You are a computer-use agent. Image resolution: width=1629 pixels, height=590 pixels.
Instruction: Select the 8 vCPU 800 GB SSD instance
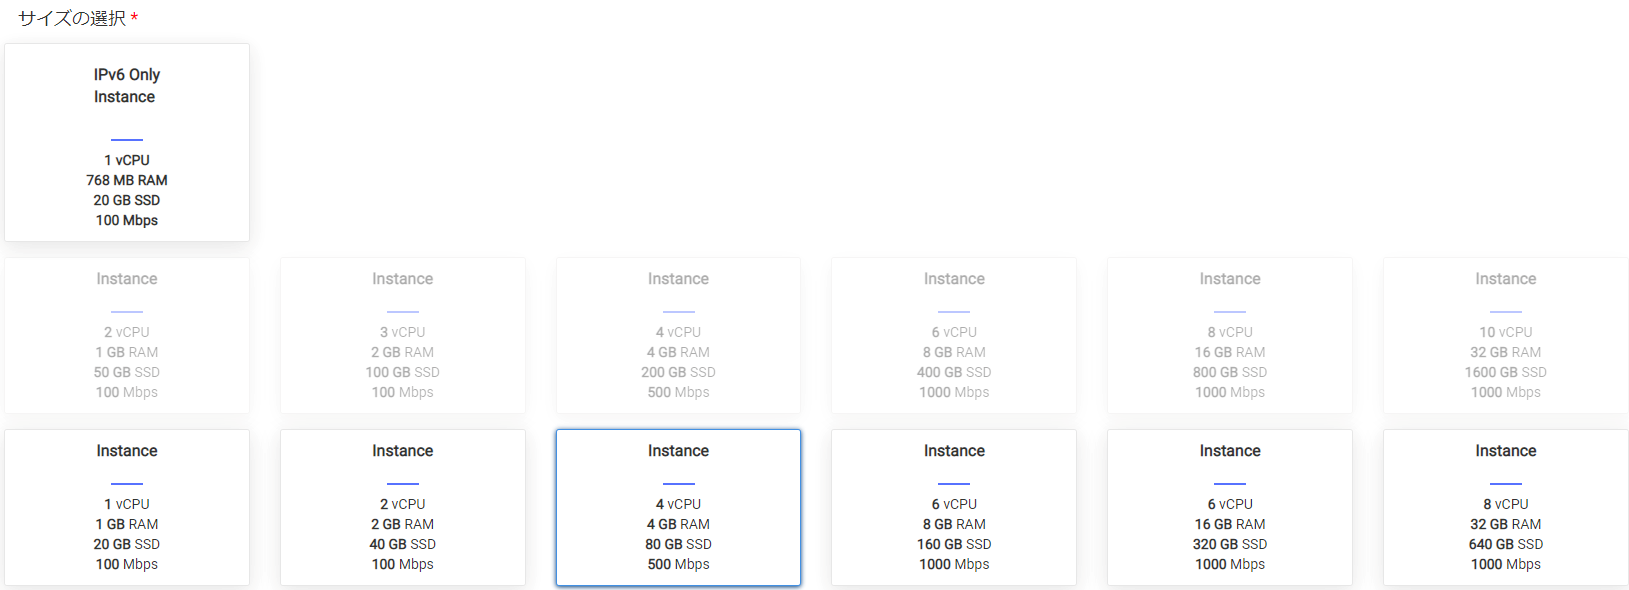point(1229,336)
